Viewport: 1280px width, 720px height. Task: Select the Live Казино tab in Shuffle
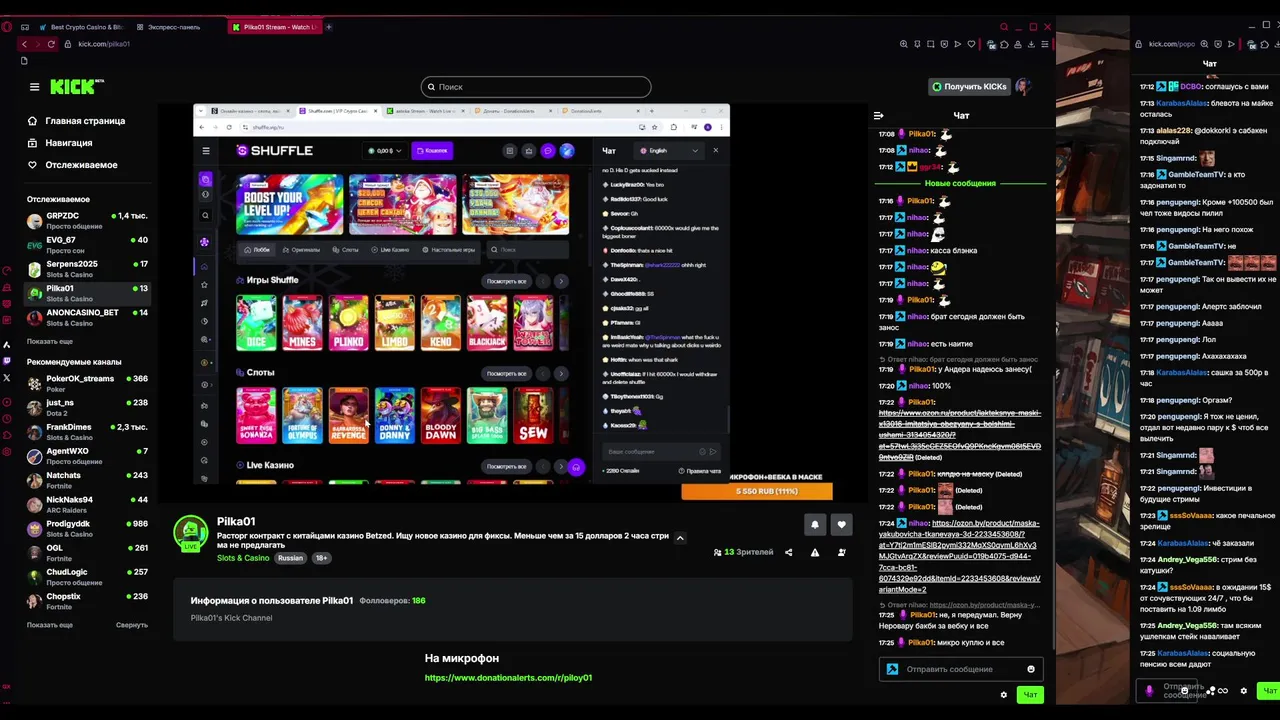389,250
